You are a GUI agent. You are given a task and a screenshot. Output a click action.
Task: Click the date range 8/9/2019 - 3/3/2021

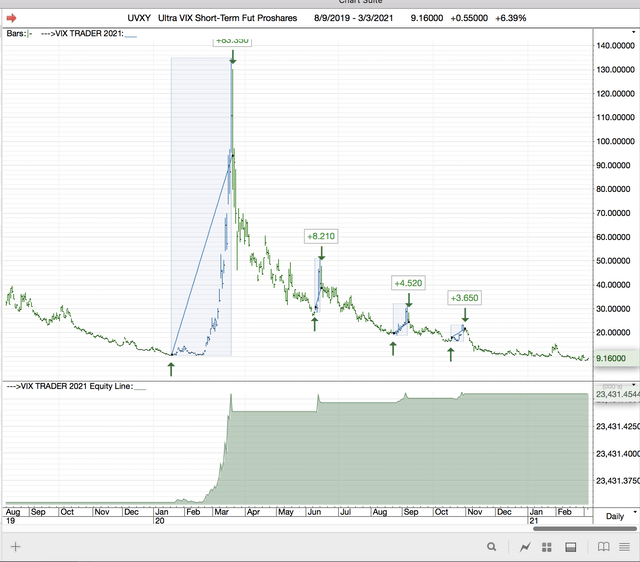click(353, 18)
